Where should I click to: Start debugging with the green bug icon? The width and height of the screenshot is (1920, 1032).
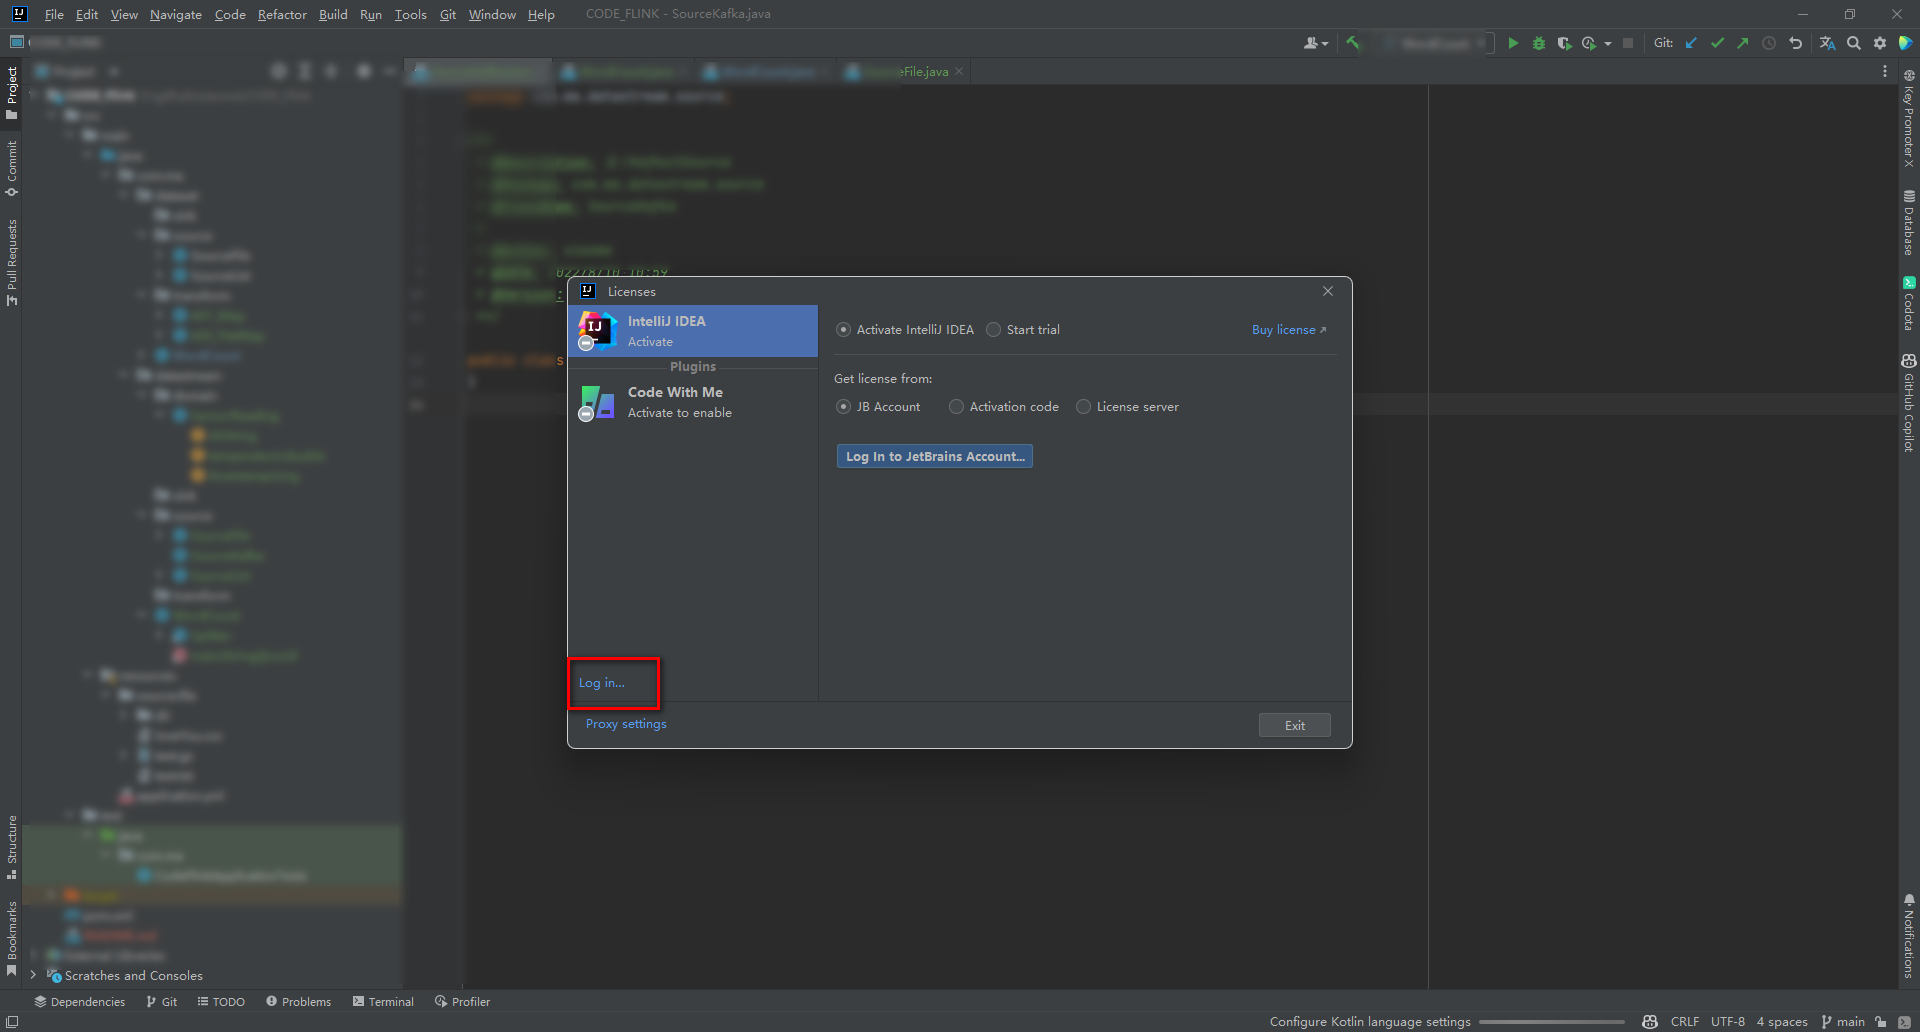click(x=1539, y=43)
